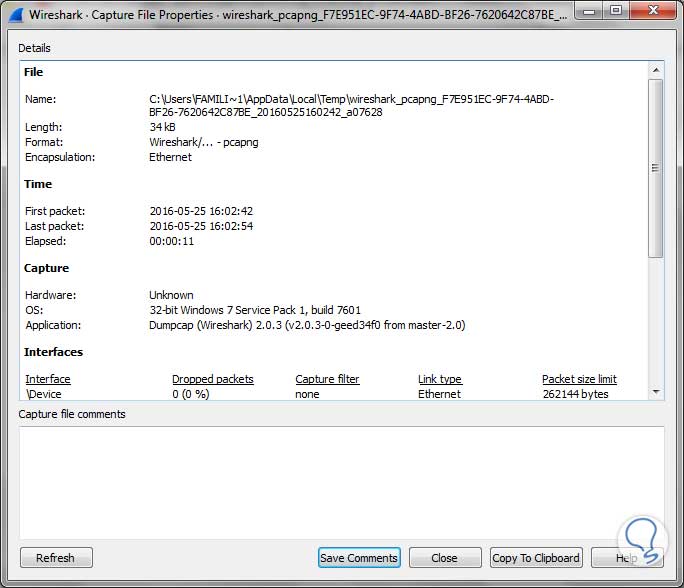This screenshot has height=588, width=684.
Task: Click the details pane scroll up arrow
Action: (x=656, y=70)
